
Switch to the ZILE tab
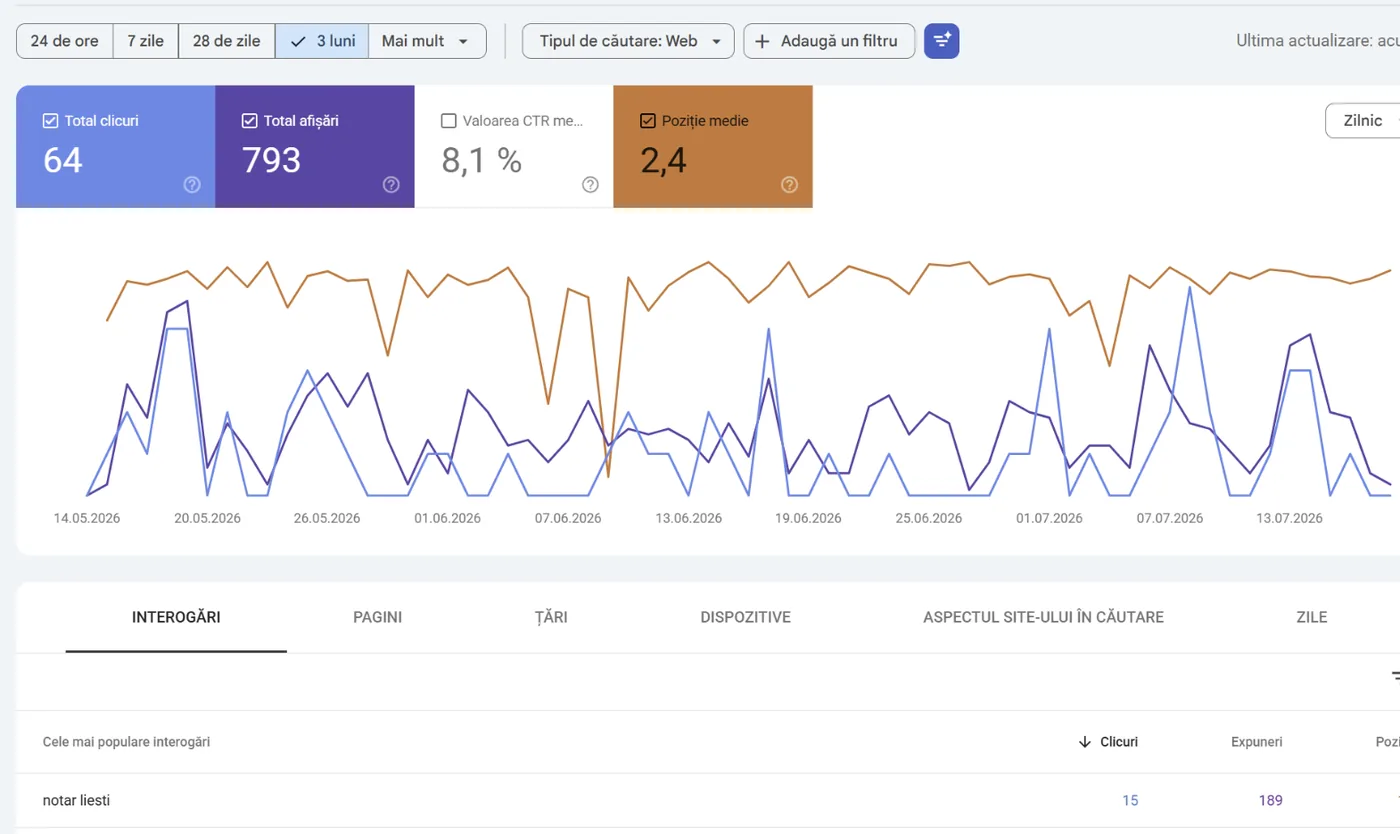pos(1312,617)
